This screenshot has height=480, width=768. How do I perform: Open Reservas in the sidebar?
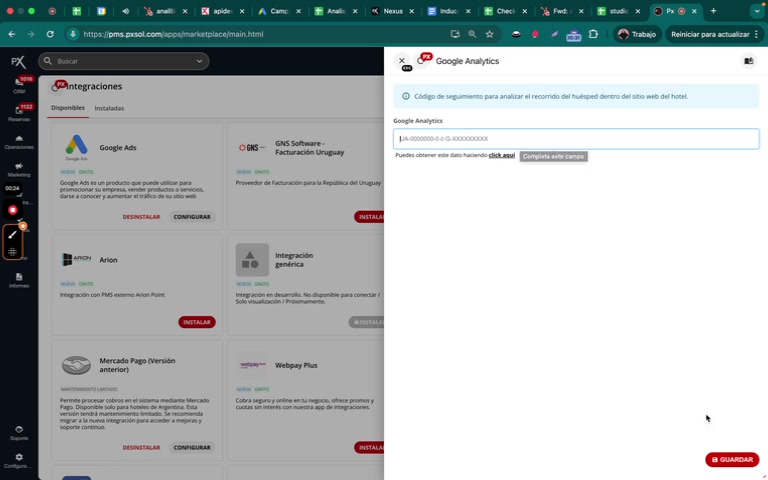point(19,113)
